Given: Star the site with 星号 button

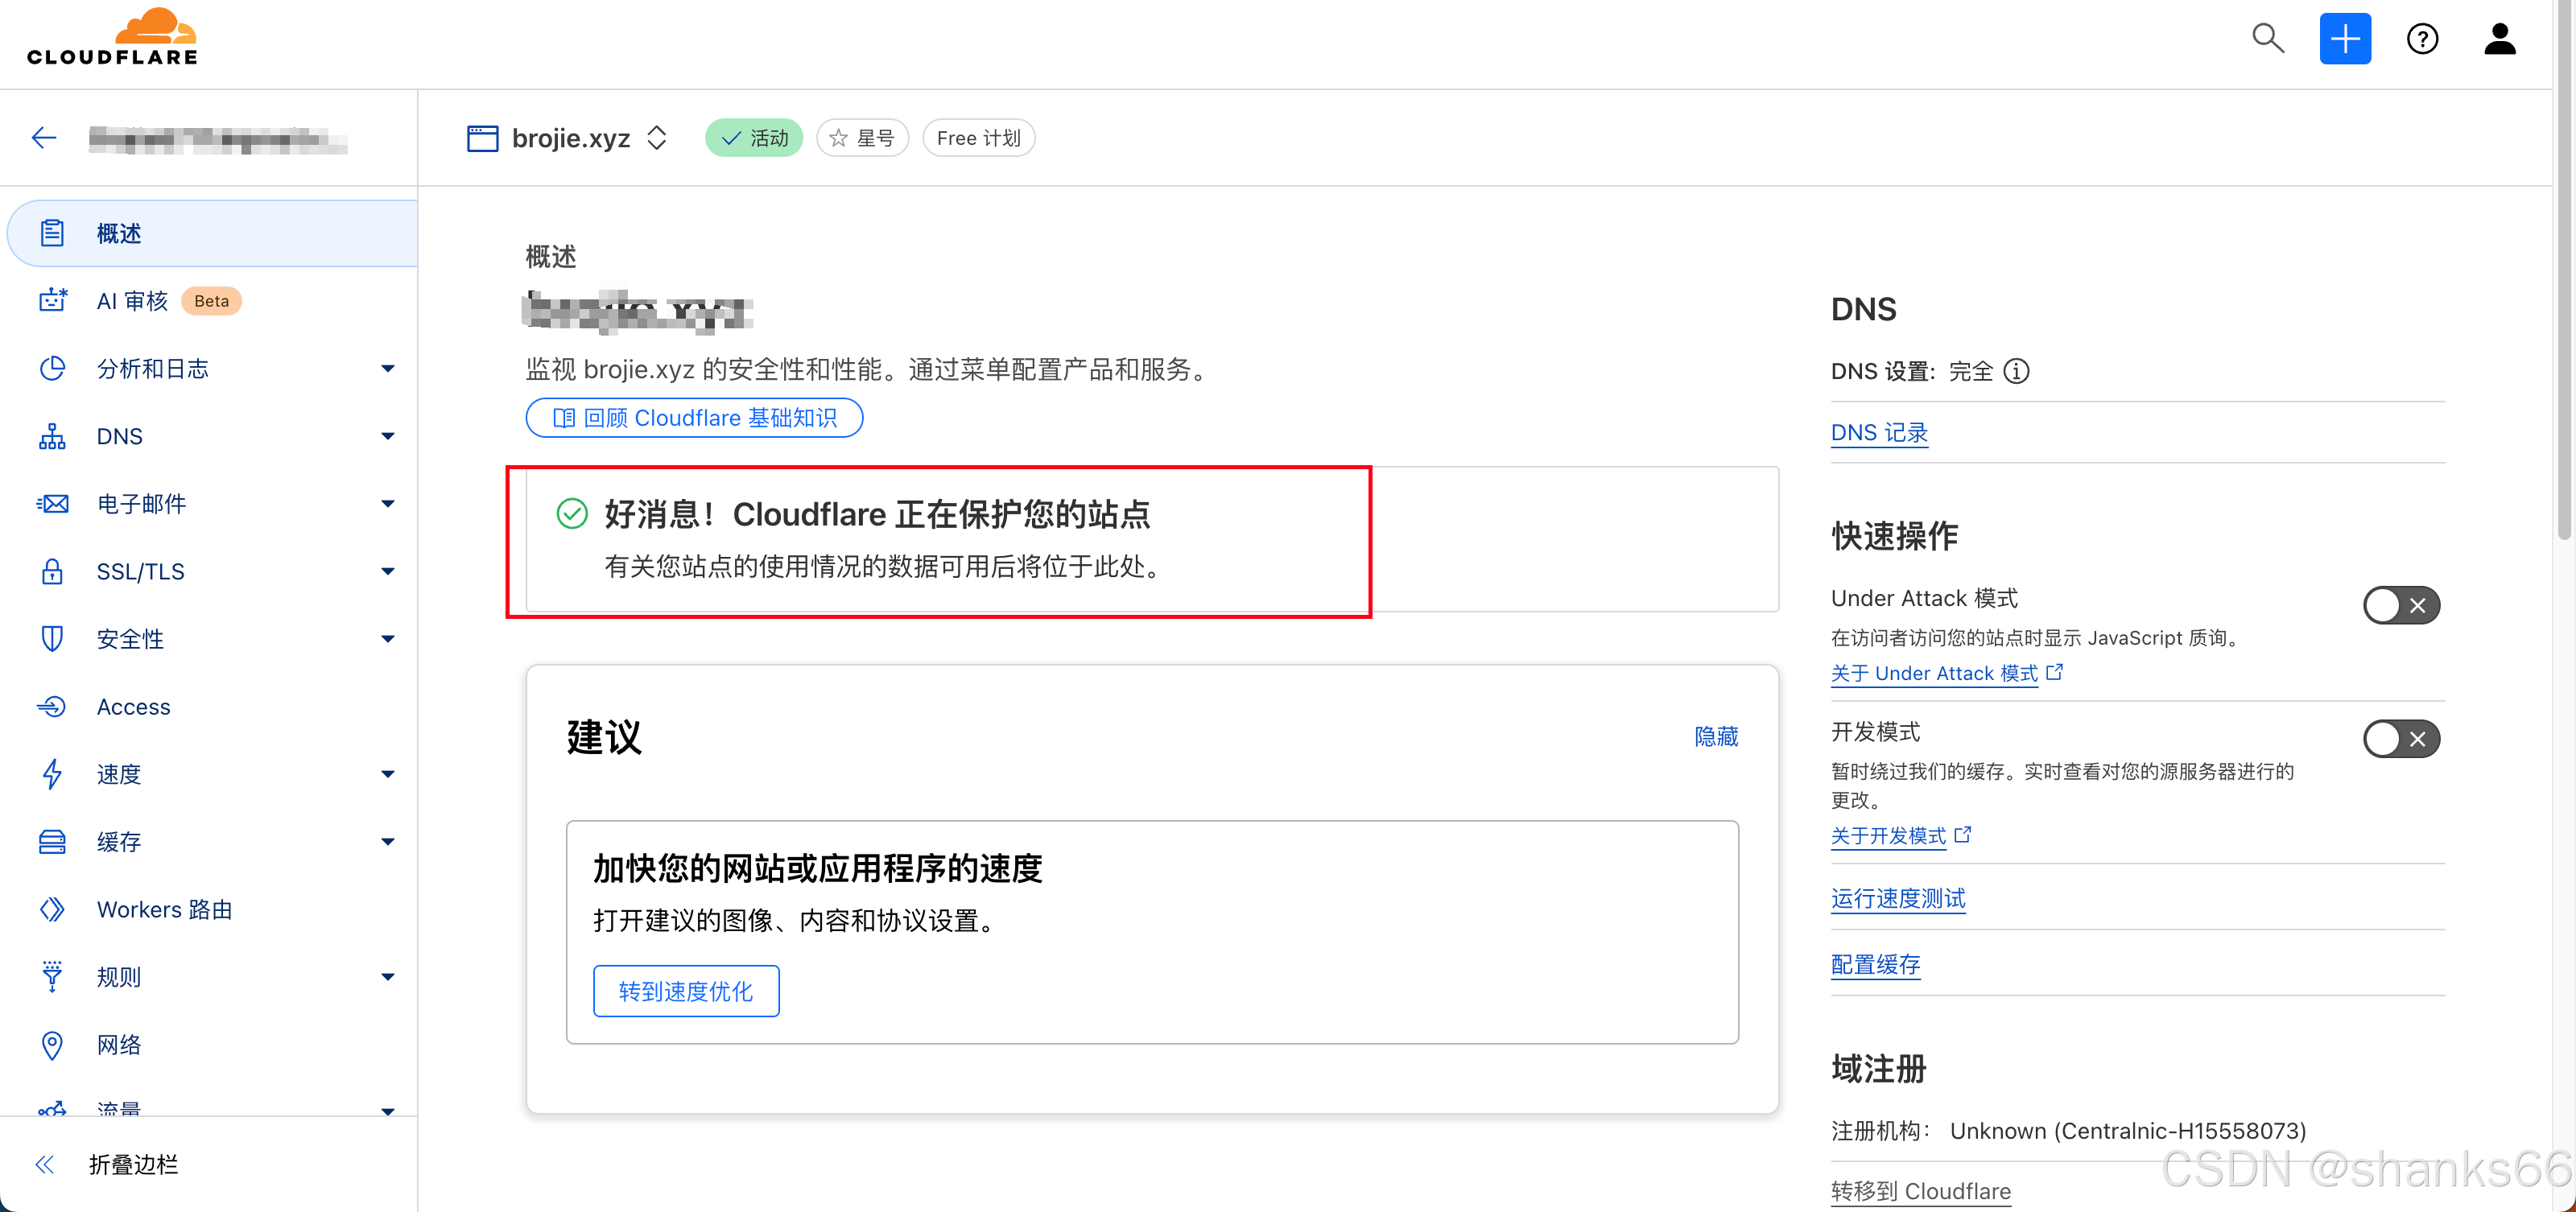Looking at the screenshot, I should coord(861,138).
